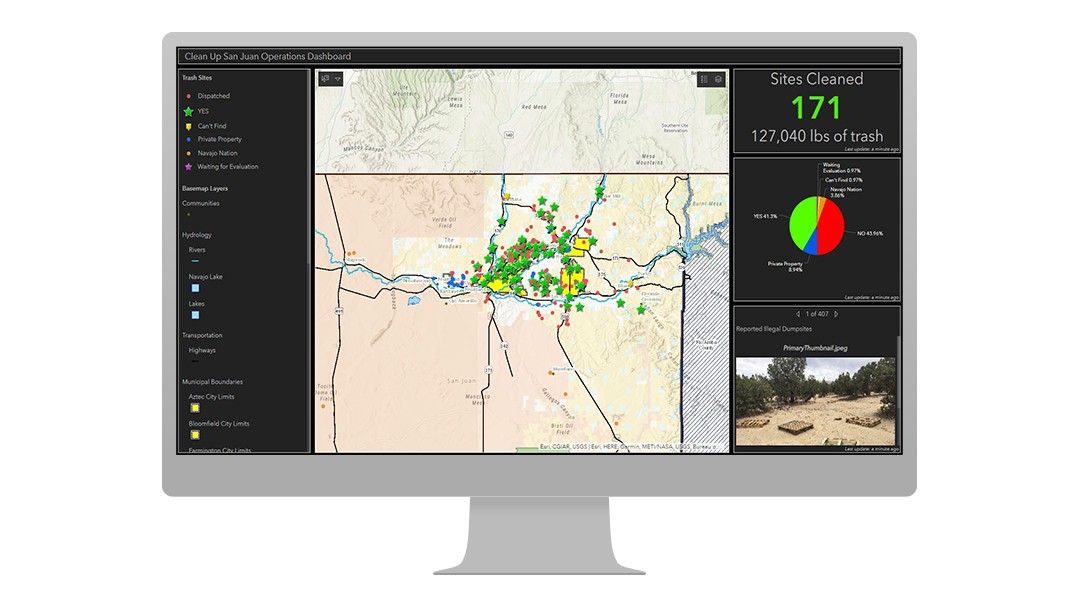Click the Waiting Evaluation 0.97% pie label
This screenshot has width=1080, height=607.
tap(841, 167)
